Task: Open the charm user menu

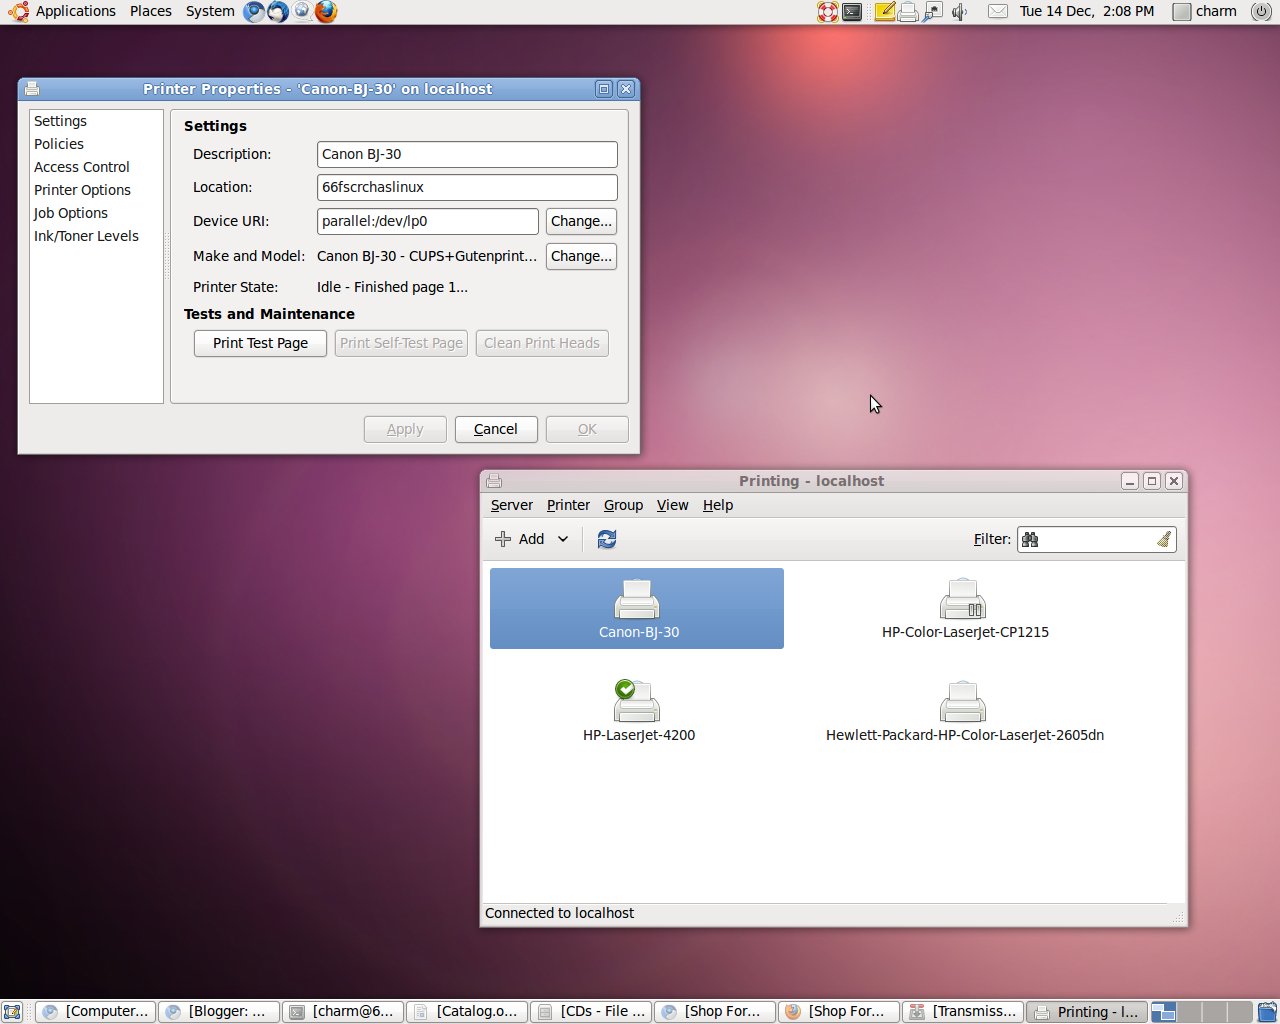Action: click(1205, 12)
